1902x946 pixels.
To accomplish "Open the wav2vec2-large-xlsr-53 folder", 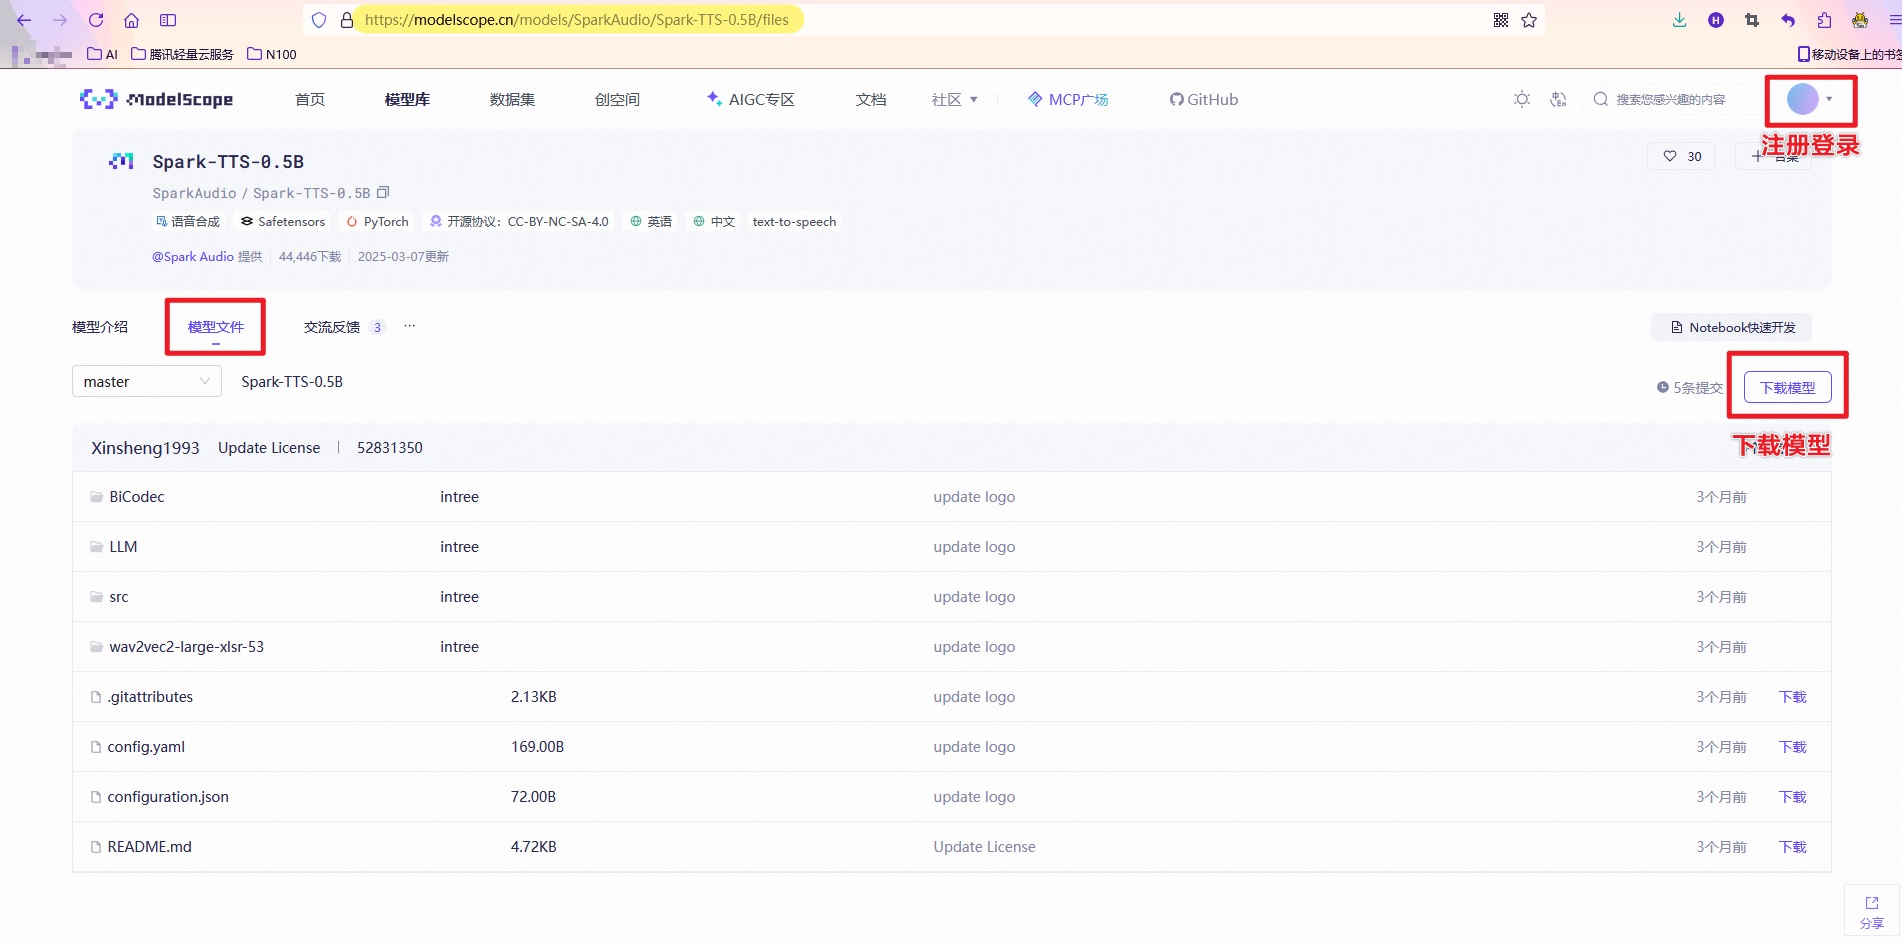I will 187,647.
